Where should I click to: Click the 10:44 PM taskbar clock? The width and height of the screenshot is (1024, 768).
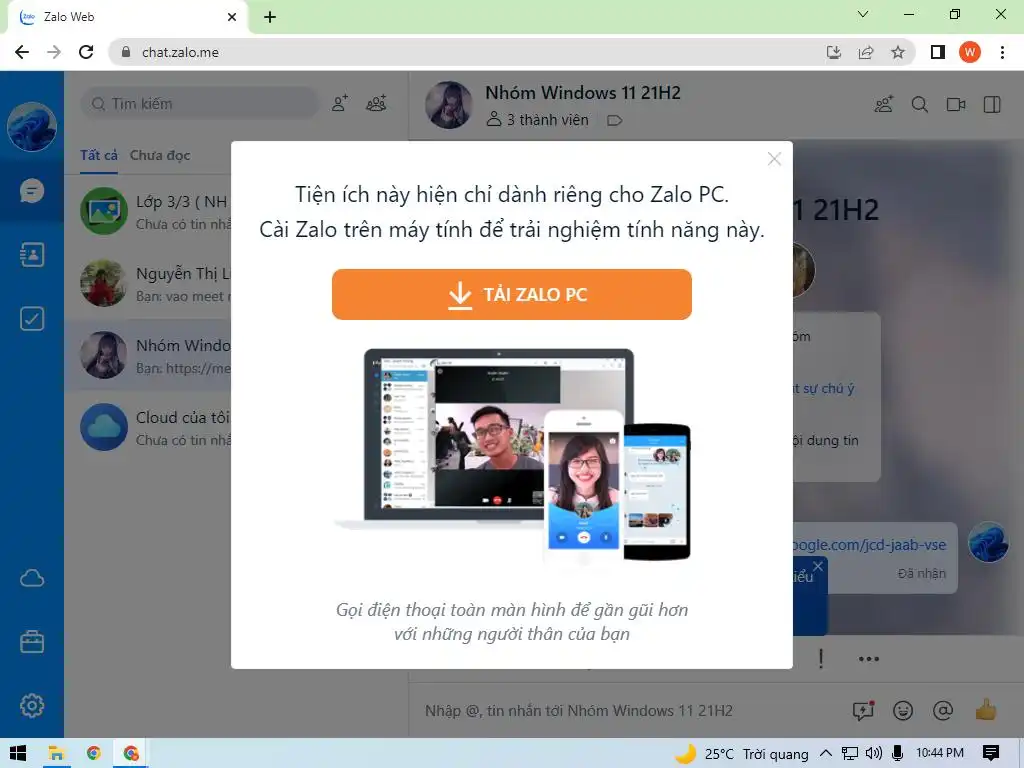[x=940, y=753]
